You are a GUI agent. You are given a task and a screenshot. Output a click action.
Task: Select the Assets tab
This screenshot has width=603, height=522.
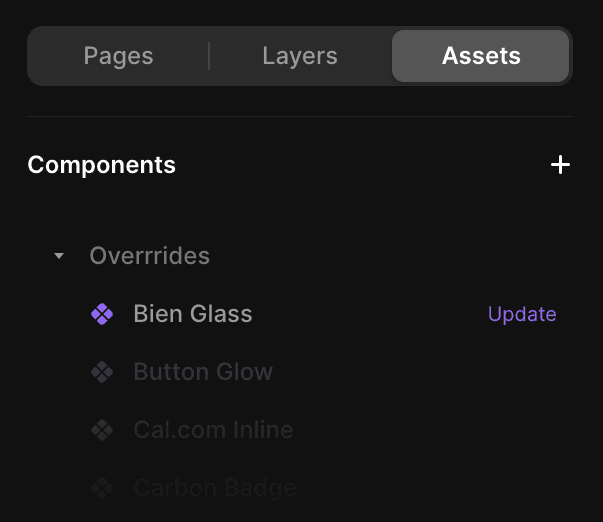tap(481, 56)
